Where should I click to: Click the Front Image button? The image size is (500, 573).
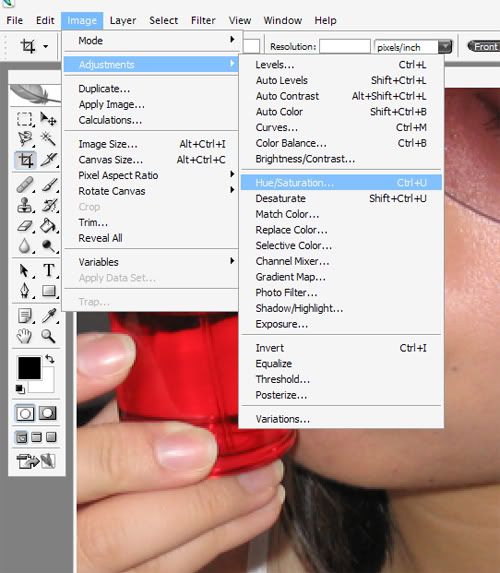pos(484,47)
